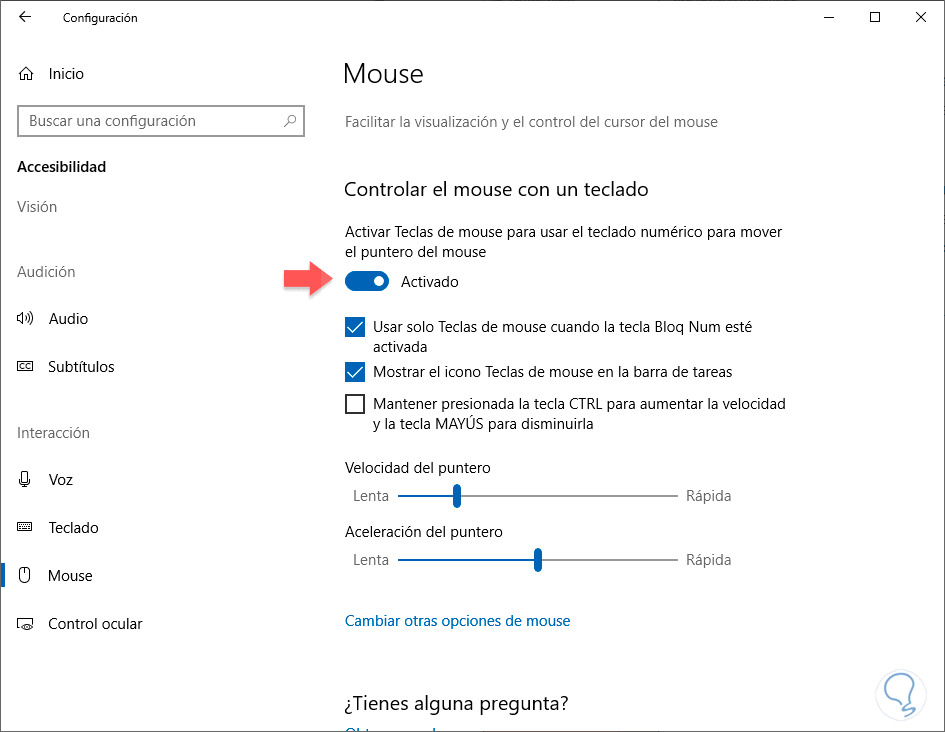Uncheck Mostrar el icono Teclas de mouse

point(355,372)
